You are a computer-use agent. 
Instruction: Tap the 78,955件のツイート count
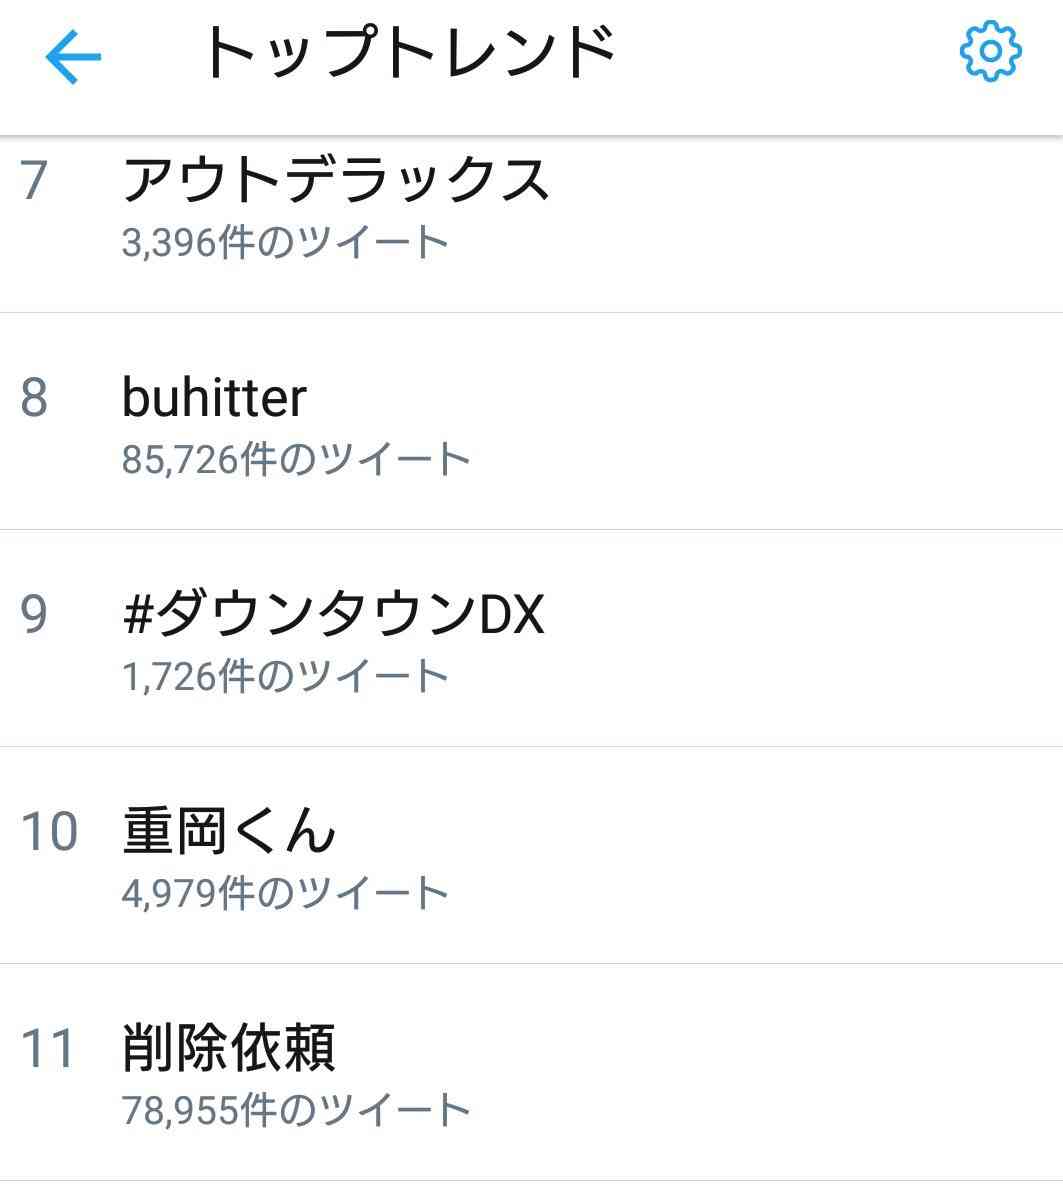pos(296,1111)
